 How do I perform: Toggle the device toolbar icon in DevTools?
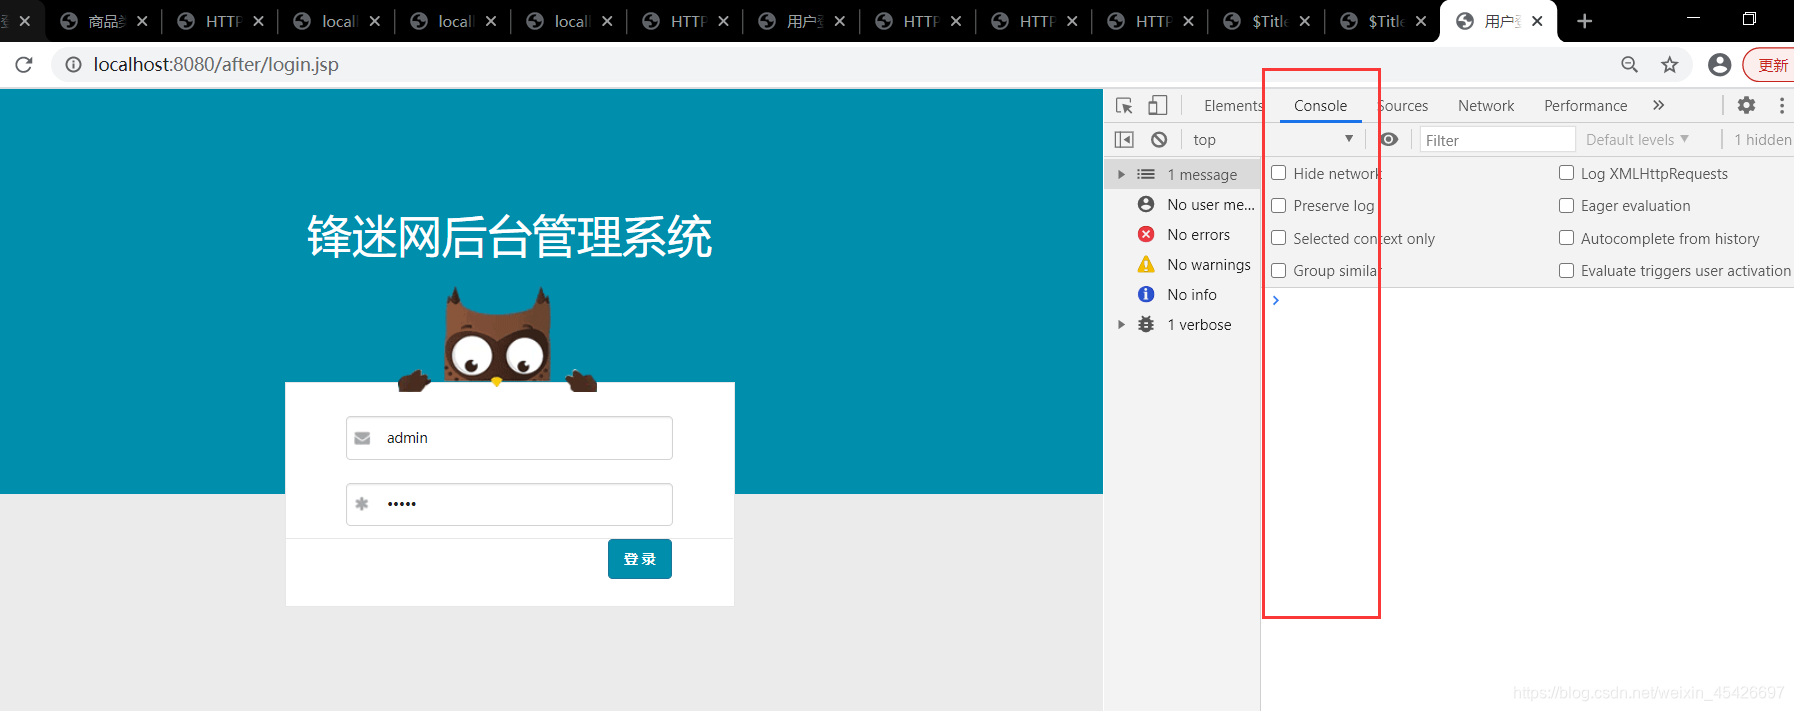point(1157,105)
